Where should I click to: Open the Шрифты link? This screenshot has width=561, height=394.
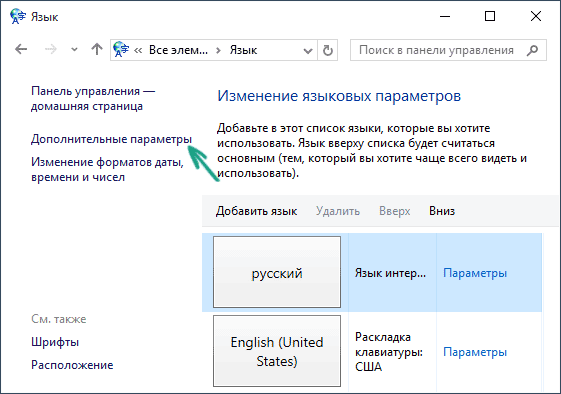point(55,342)
